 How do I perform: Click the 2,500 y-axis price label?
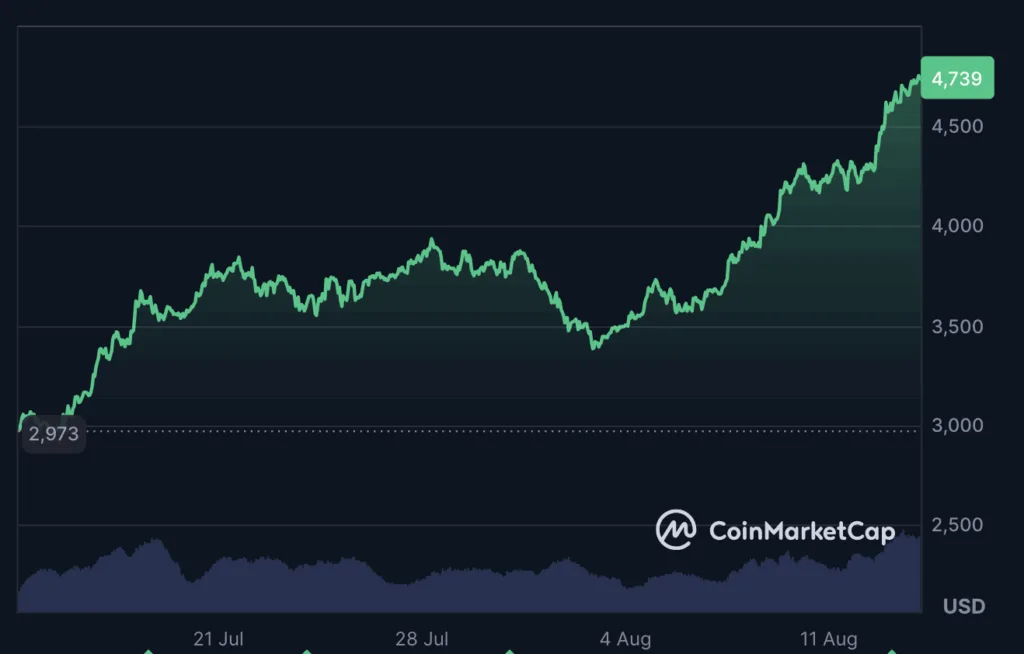(958, 525)
